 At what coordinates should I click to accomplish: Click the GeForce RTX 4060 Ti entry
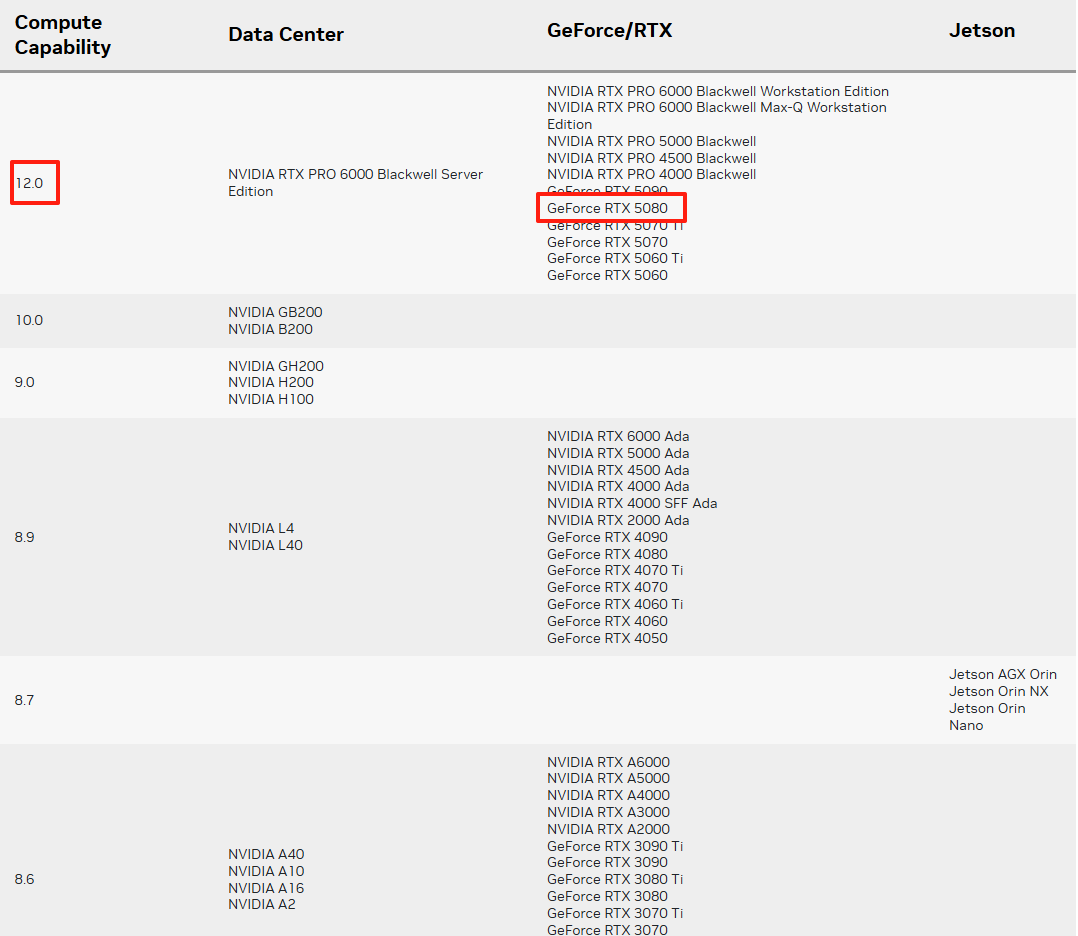615,605
